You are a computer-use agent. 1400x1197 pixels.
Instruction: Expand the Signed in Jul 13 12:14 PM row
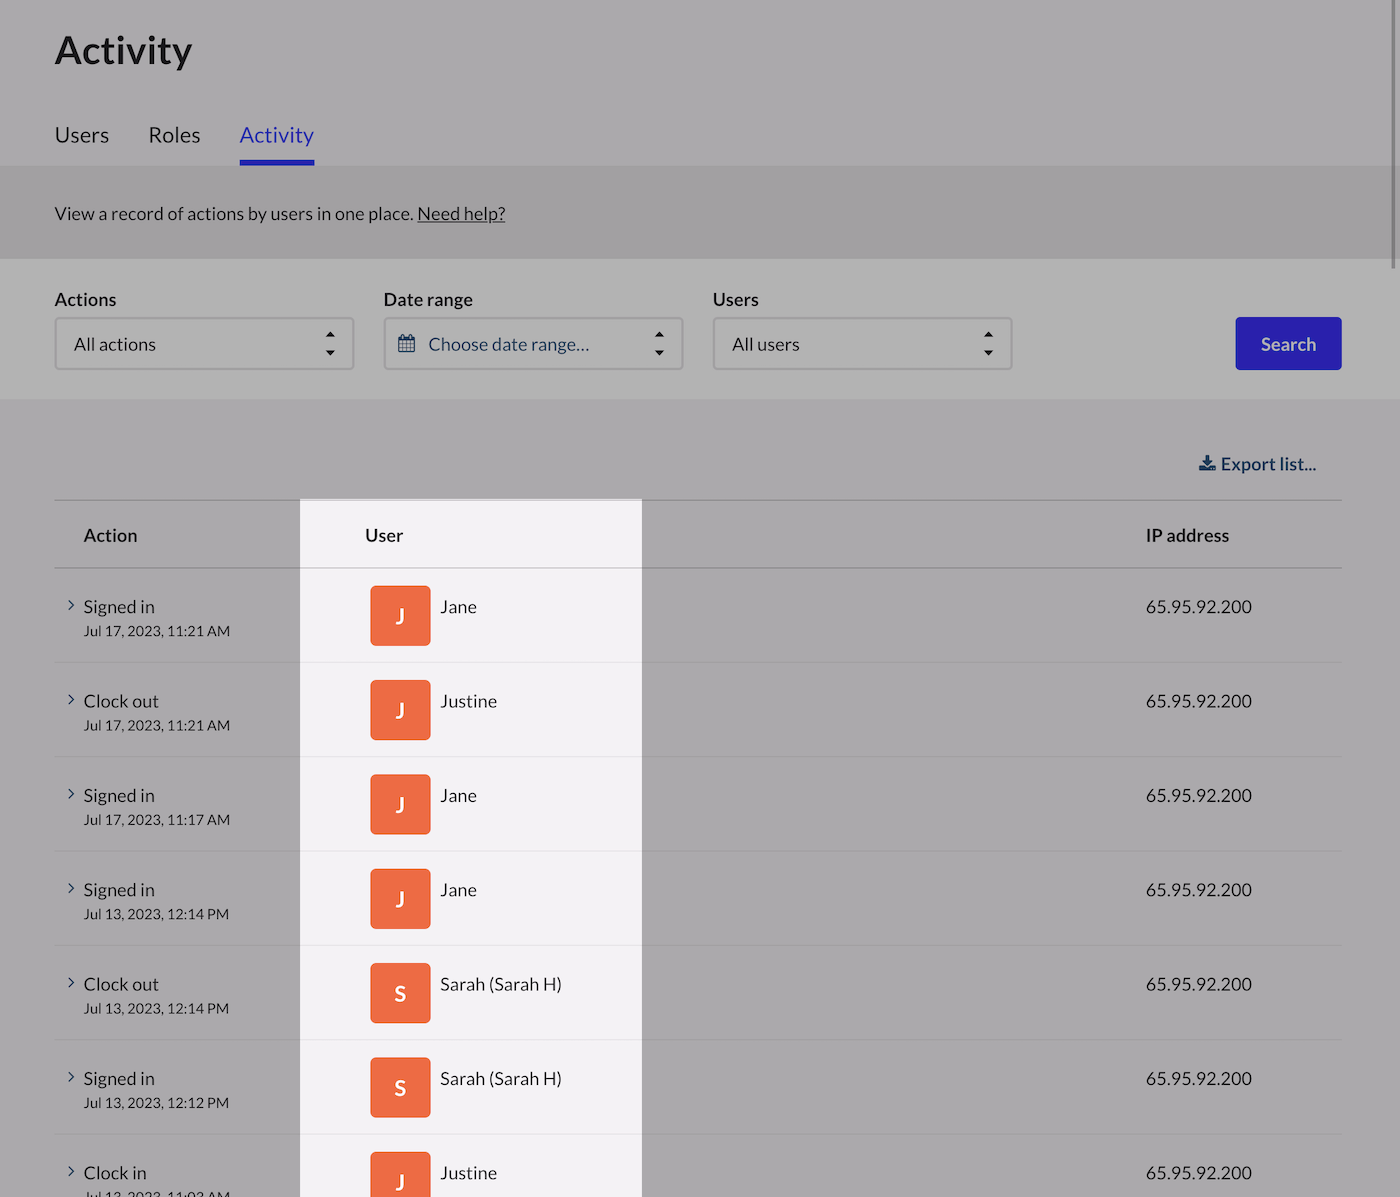pyautogui.click(x=71, y=889)
